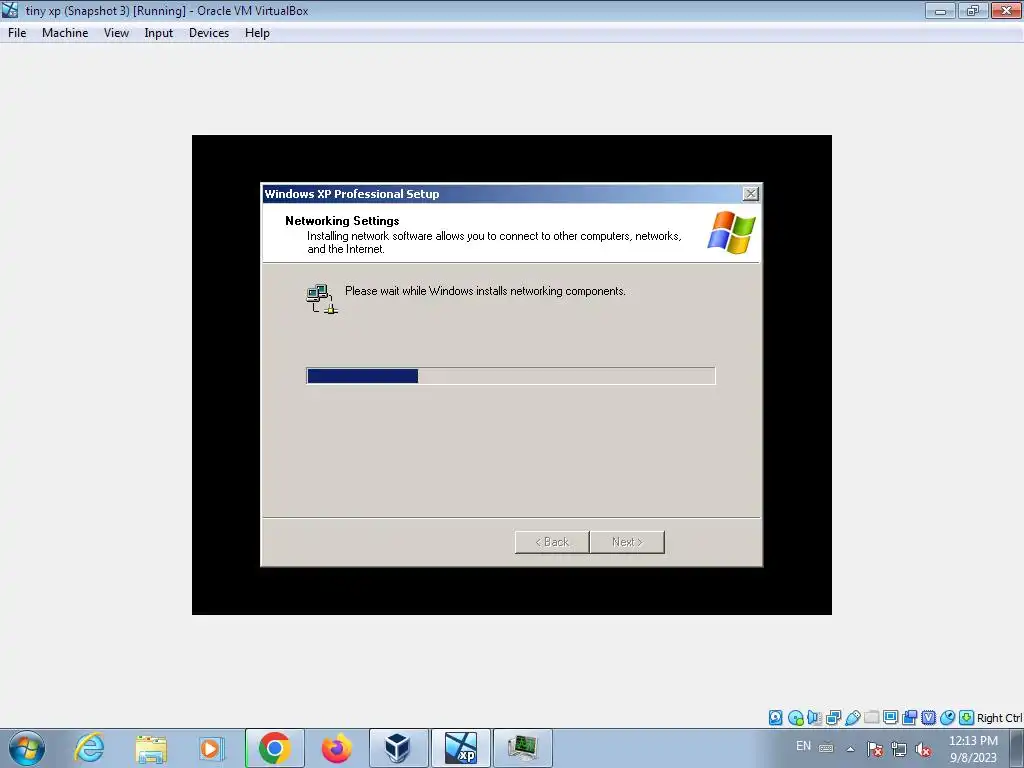Click the recording indicator icon
Viewport: 1024px width, 768px height.
pos(909,718)
